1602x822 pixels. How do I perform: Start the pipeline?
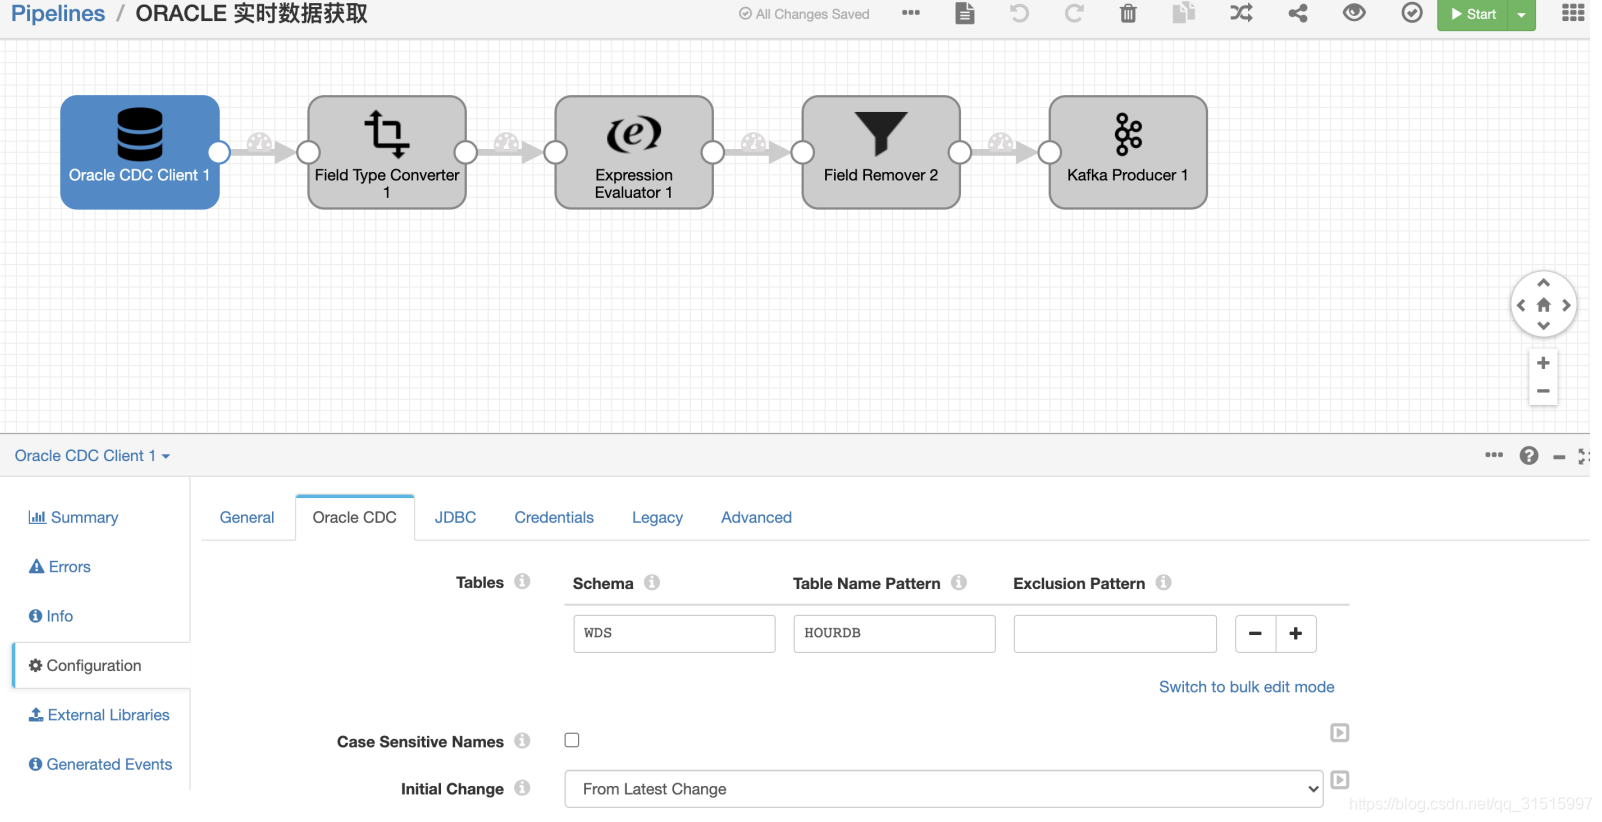click(1472, 14)
